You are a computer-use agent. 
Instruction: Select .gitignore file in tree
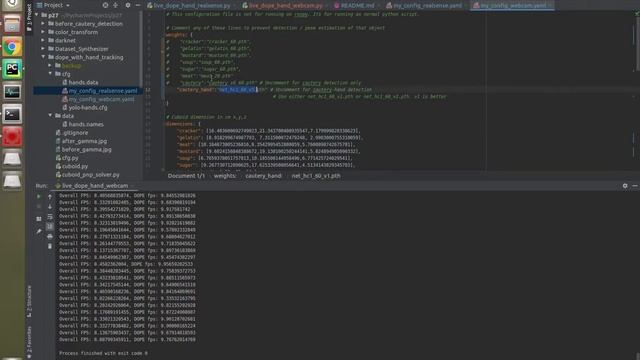tap(72, 133)
